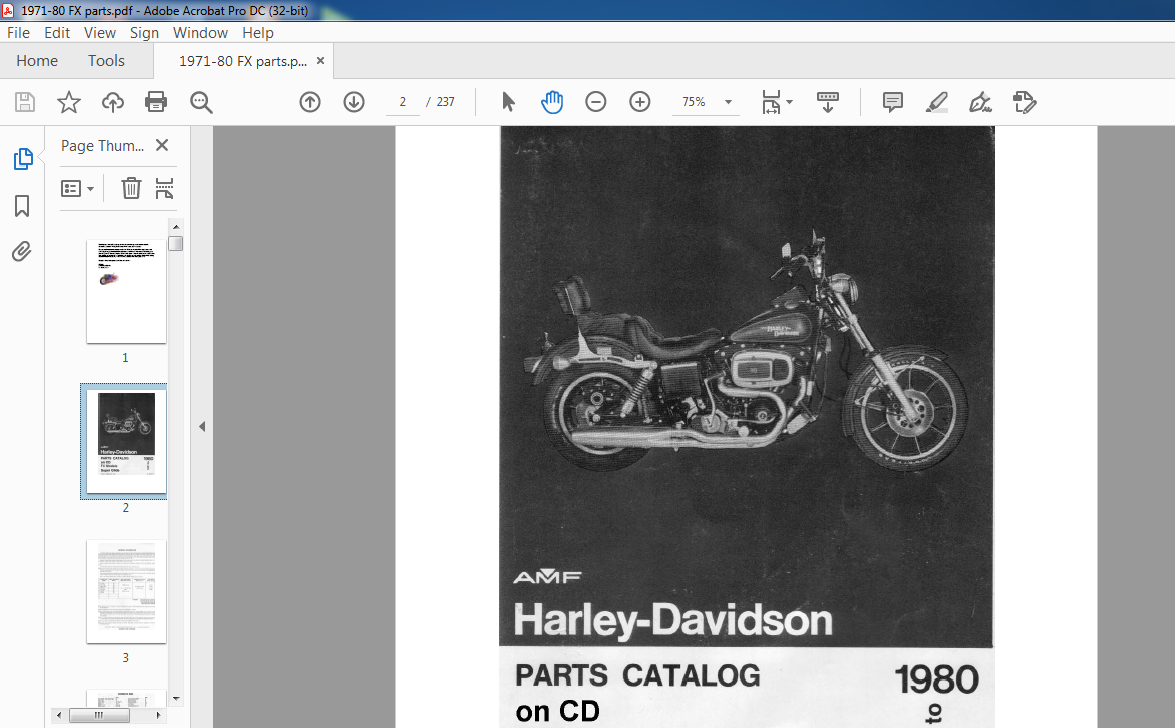Click the thumbnail vertical scrollbar handle

176,244
